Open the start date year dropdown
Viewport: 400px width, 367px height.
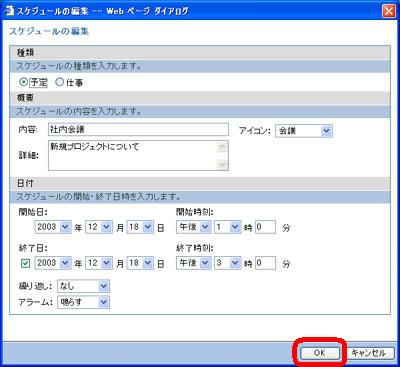click(x=53, y=227)
